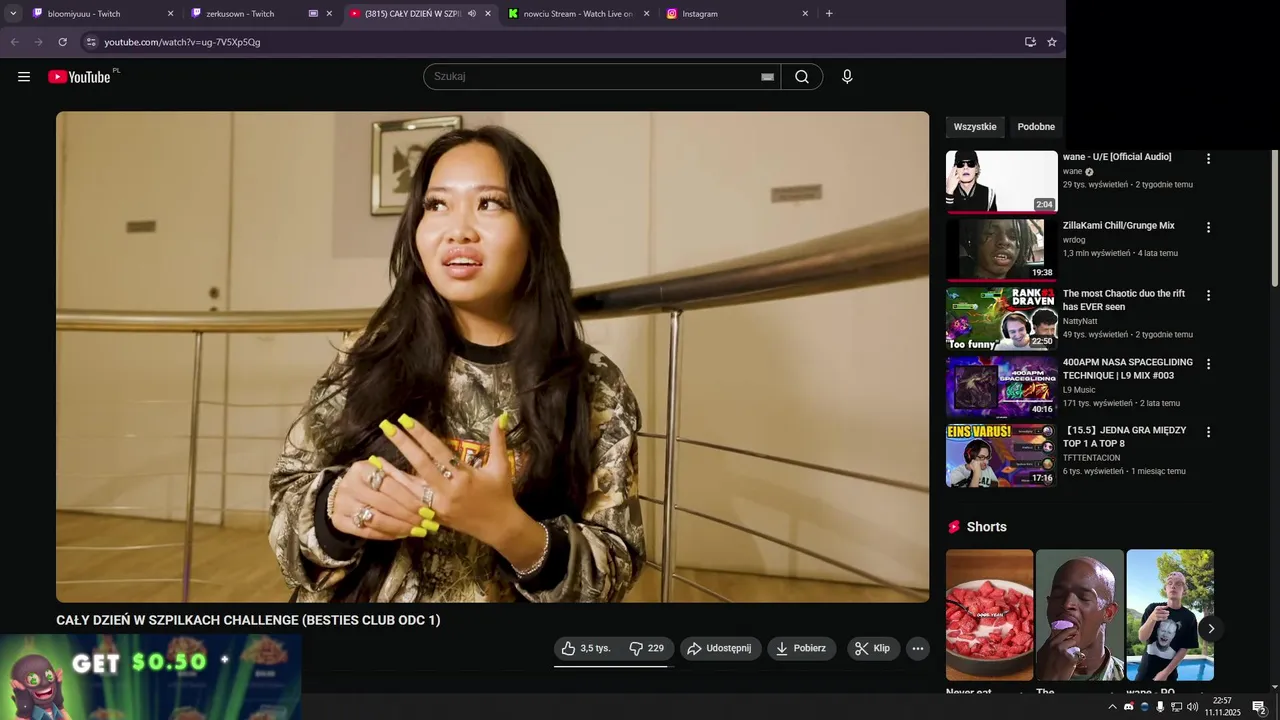The height and width of the screenshot is (720, 1280).
Task: Bookmark this page with star icon
Action: (1052, 42)
